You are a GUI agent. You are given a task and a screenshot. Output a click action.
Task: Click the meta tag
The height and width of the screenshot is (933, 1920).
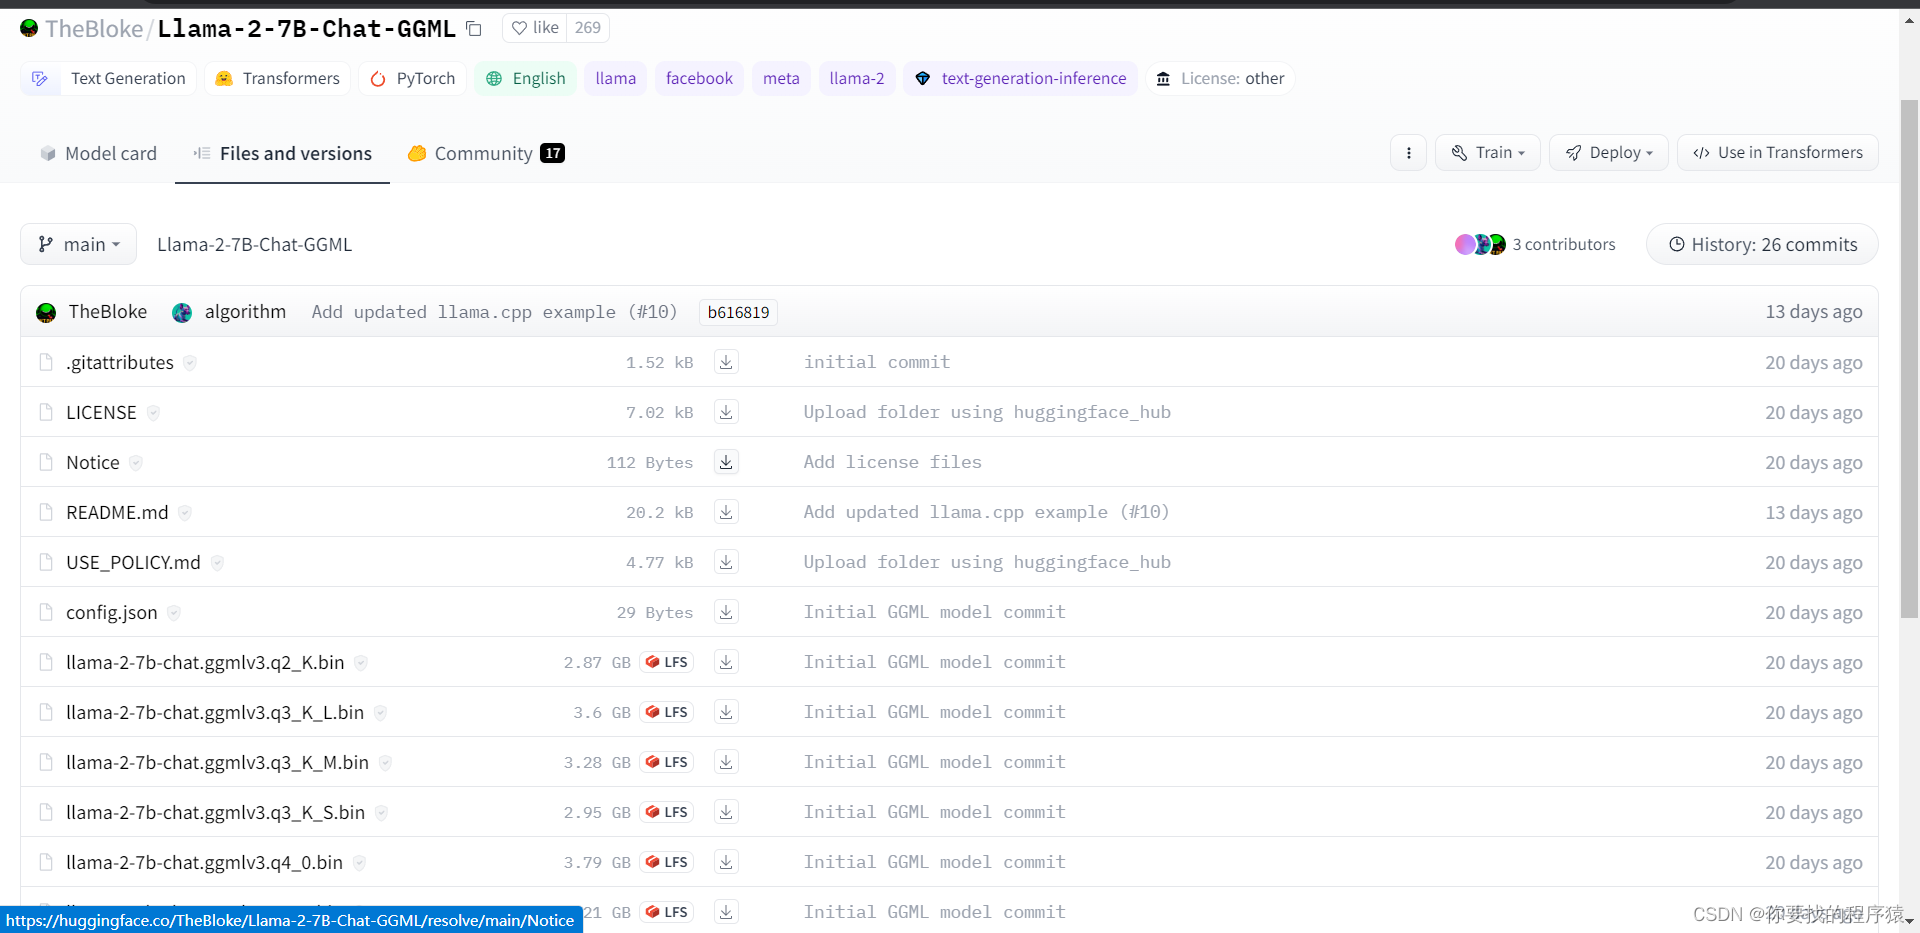(781, 78)
